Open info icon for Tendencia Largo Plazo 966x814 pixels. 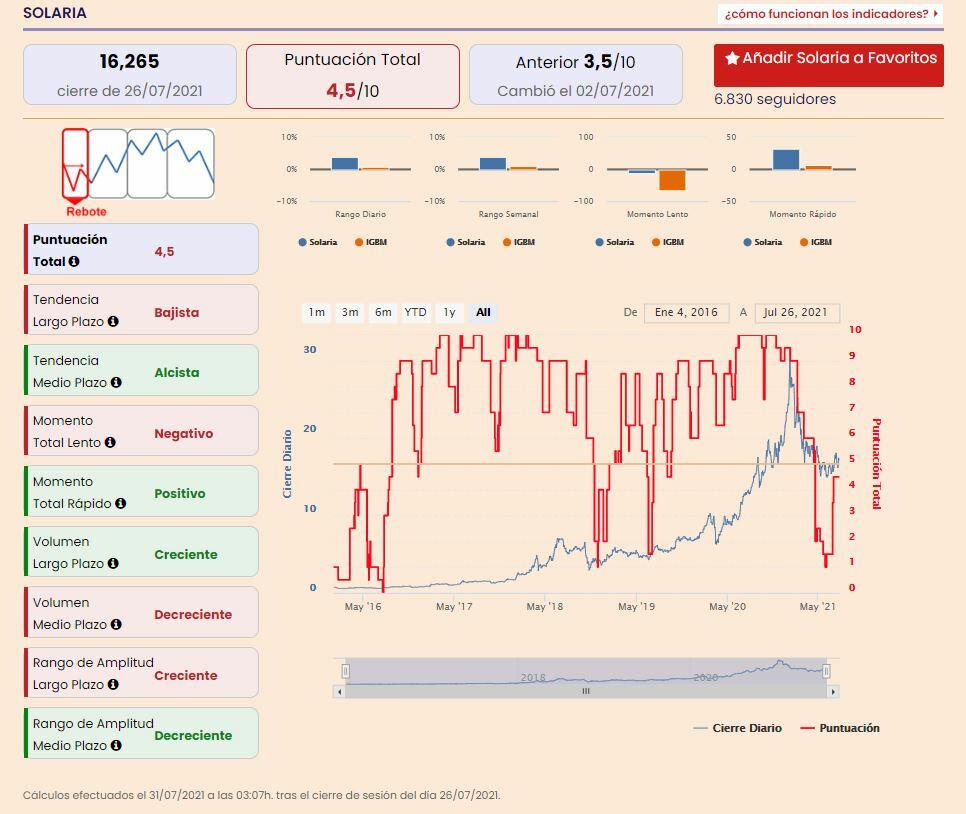[113, 322]
